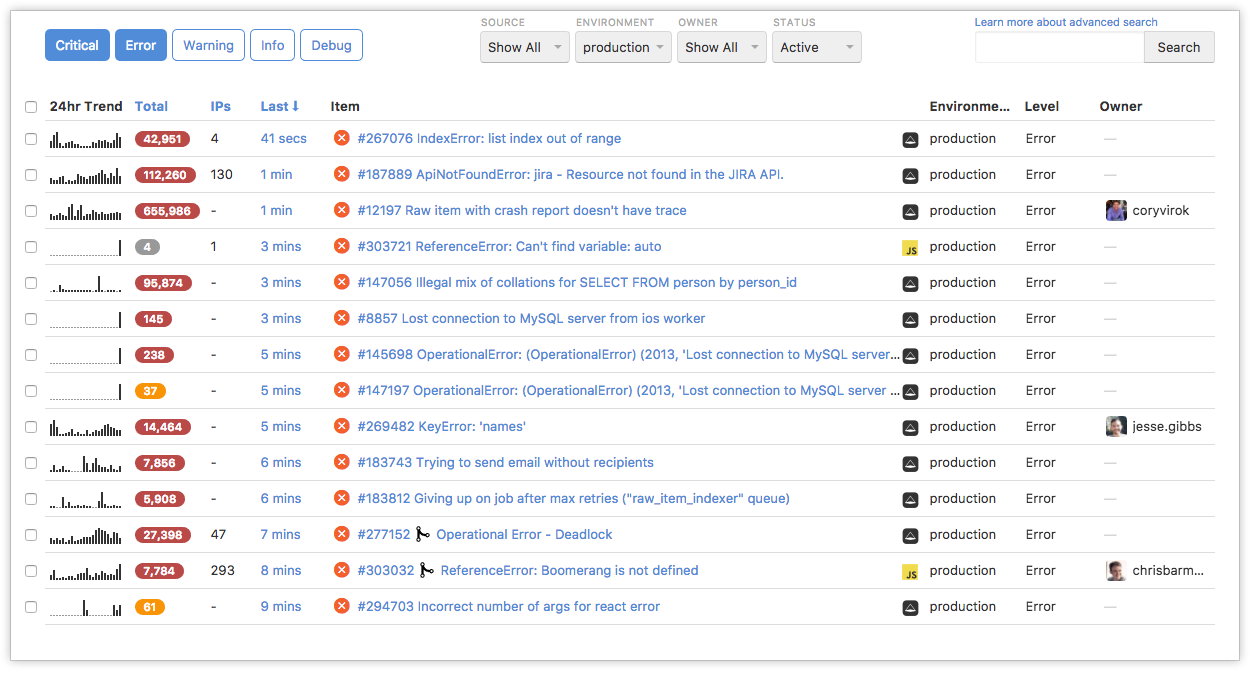
Task: Check the box for #187889 ApiNotFoundError row
Action: 31,175
